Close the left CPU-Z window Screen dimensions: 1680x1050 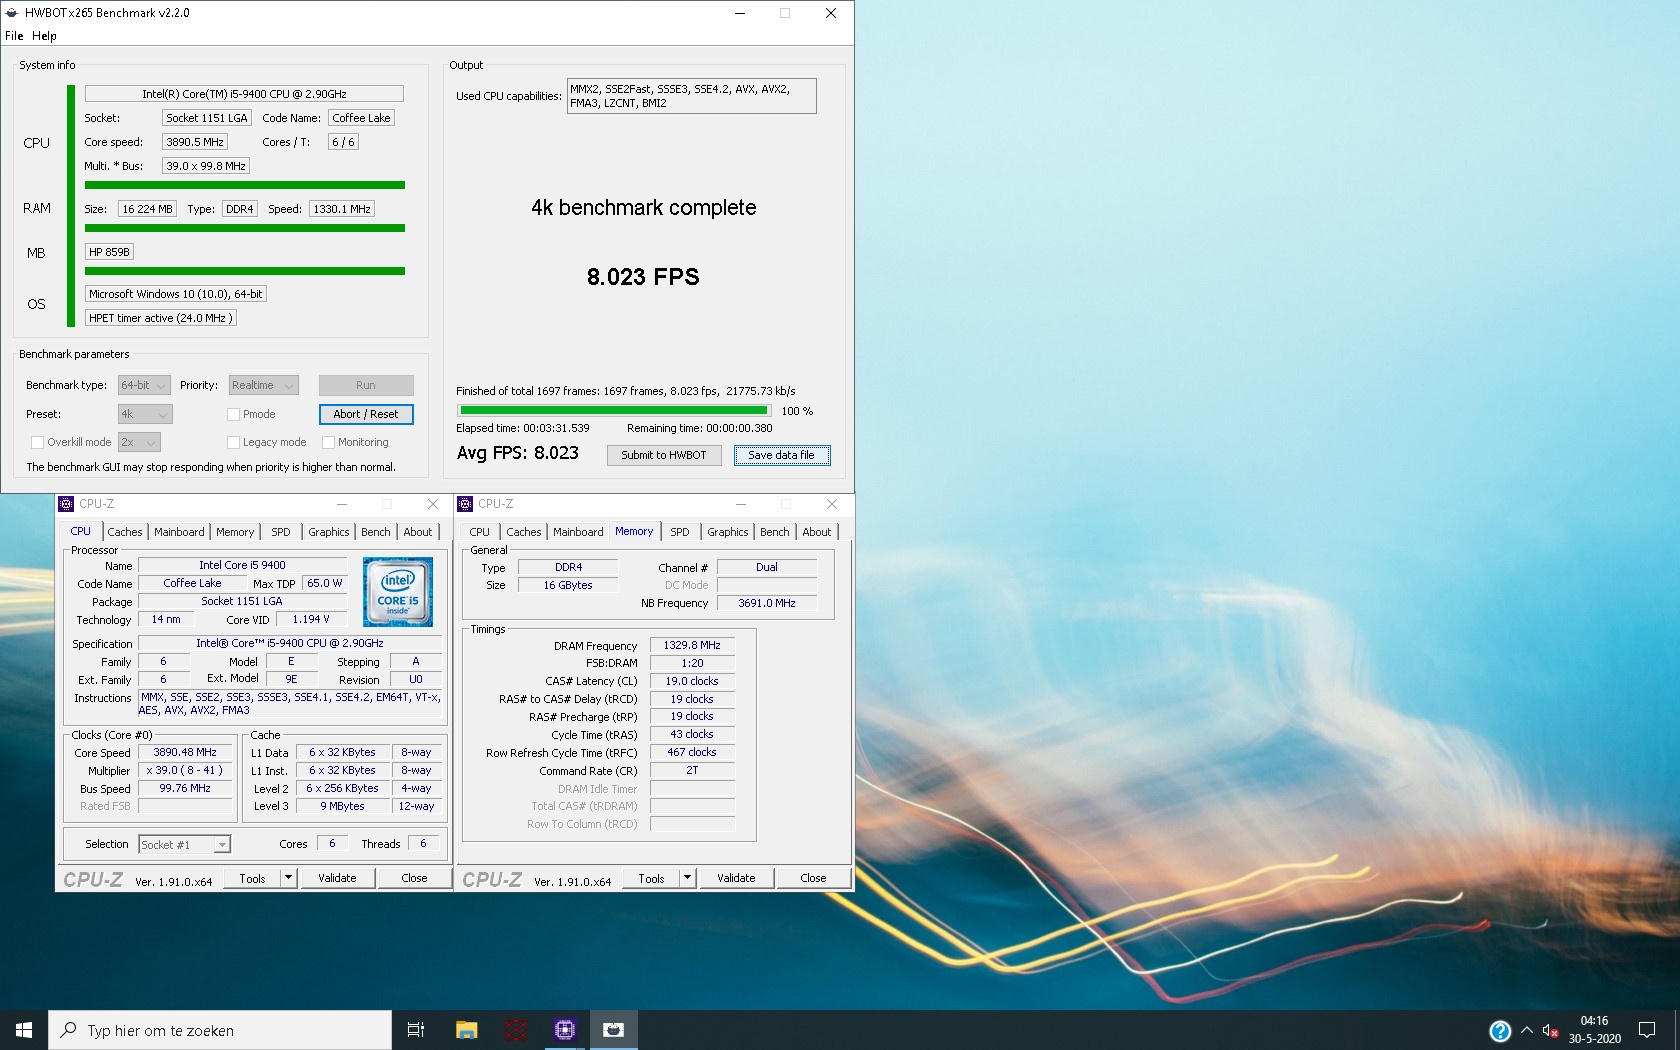click(433, 504)
